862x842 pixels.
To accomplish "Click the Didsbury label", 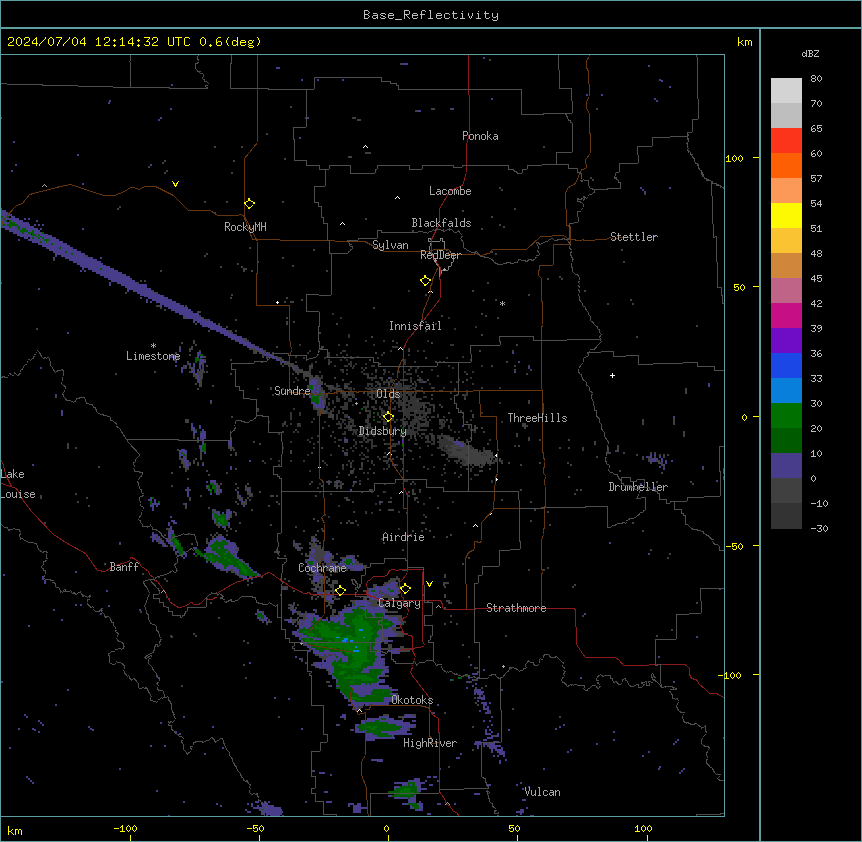I will pyautogui.click(x=383, y=431).
